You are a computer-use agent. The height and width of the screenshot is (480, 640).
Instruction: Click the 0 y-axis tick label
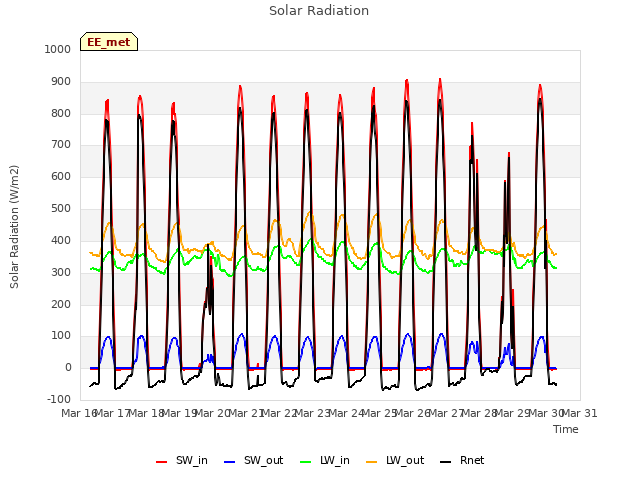point(68,367)
